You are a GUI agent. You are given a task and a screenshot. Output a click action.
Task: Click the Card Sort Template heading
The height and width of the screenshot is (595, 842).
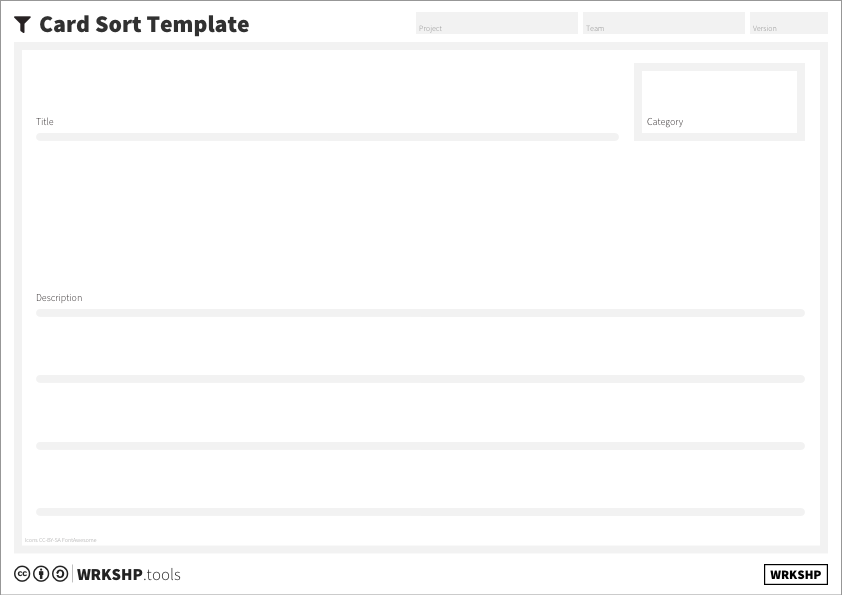pyautogui.click(x=144, y=25)
